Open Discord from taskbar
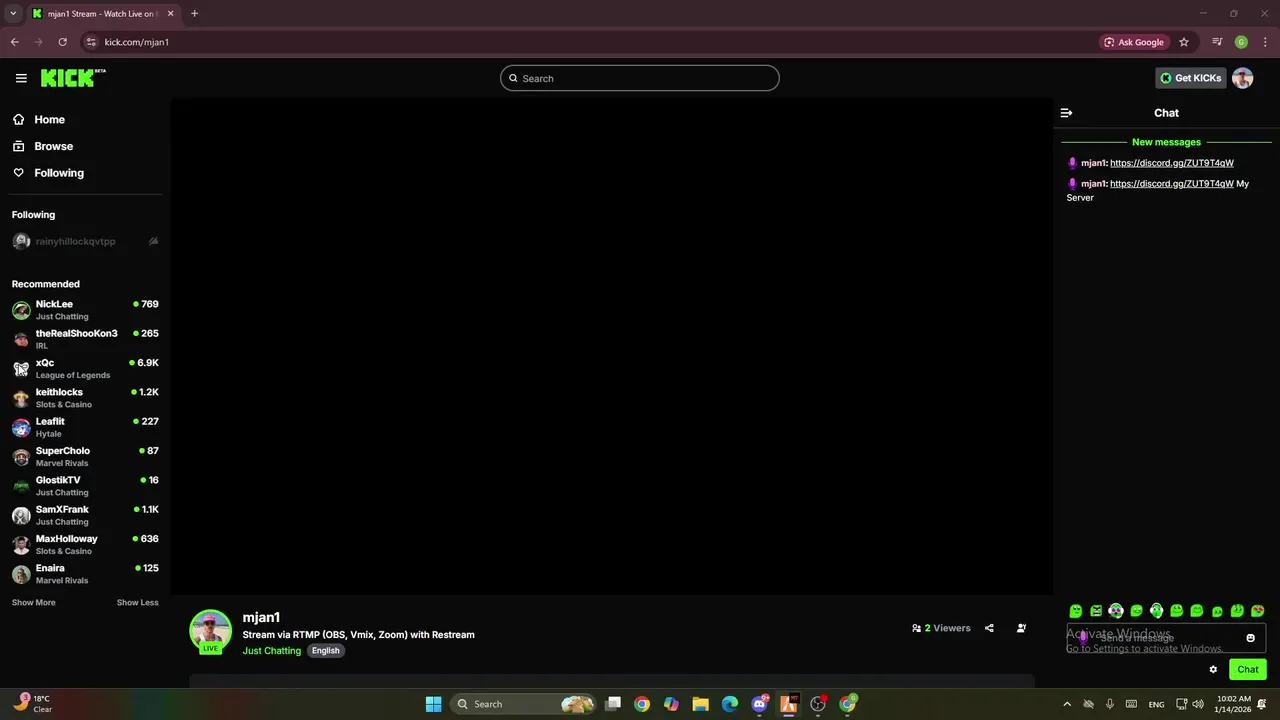 759,704
